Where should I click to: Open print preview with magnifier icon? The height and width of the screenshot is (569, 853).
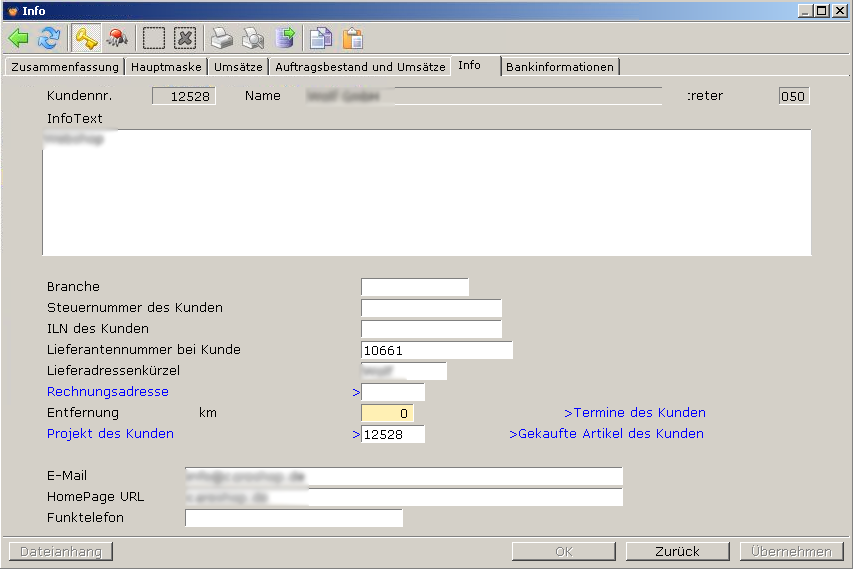point(253,39)
